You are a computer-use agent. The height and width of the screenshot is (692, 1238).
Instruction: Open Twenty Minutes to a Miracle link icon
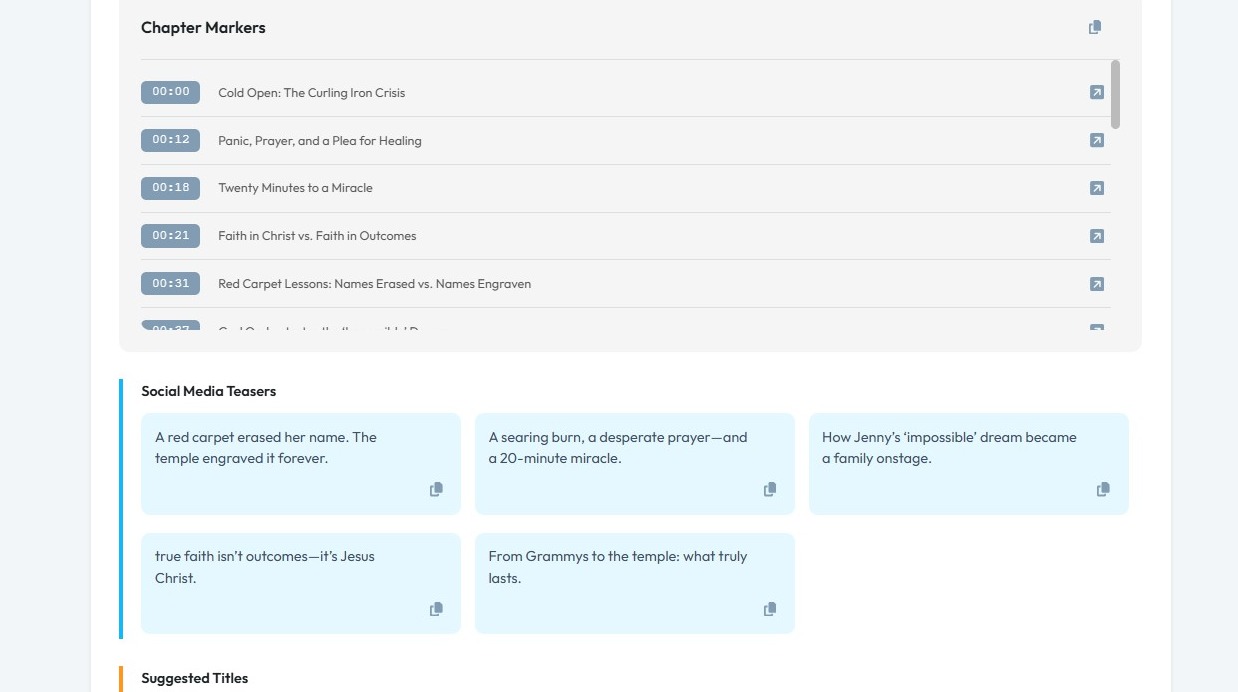pos(1097,188)
